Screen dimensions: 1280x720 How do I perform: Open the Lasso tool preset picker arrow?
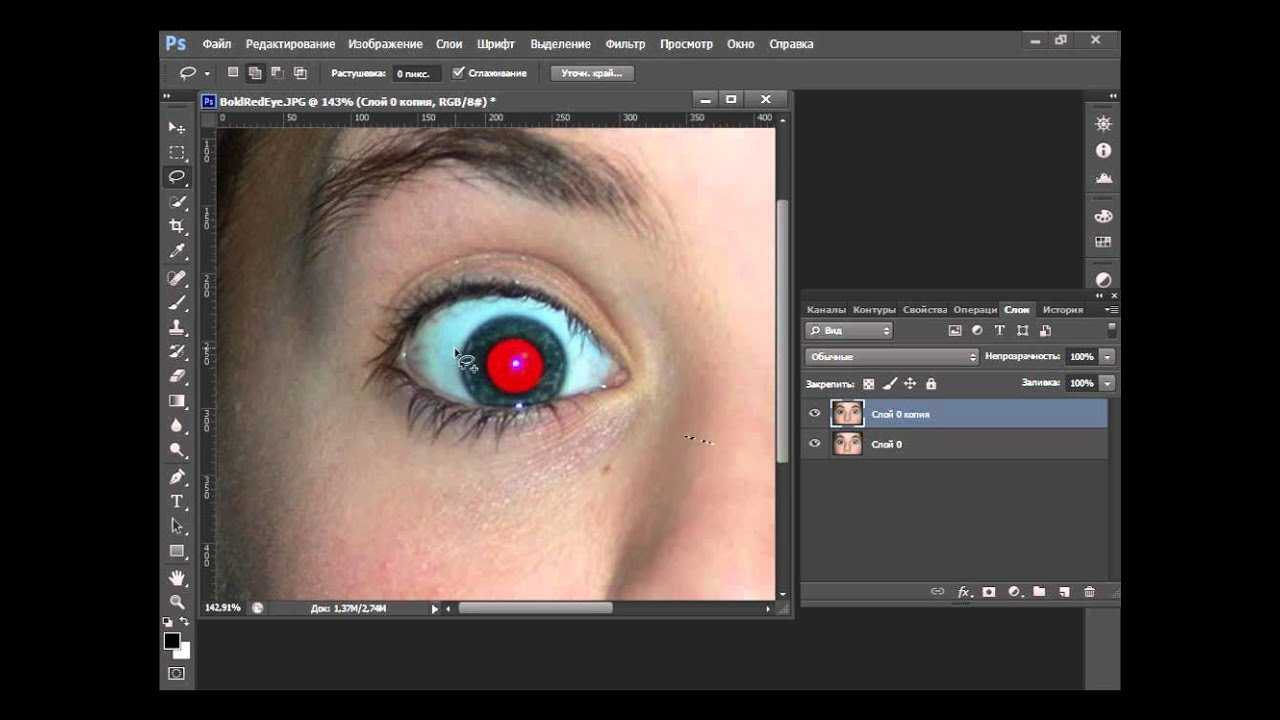(x=207, y=73)
